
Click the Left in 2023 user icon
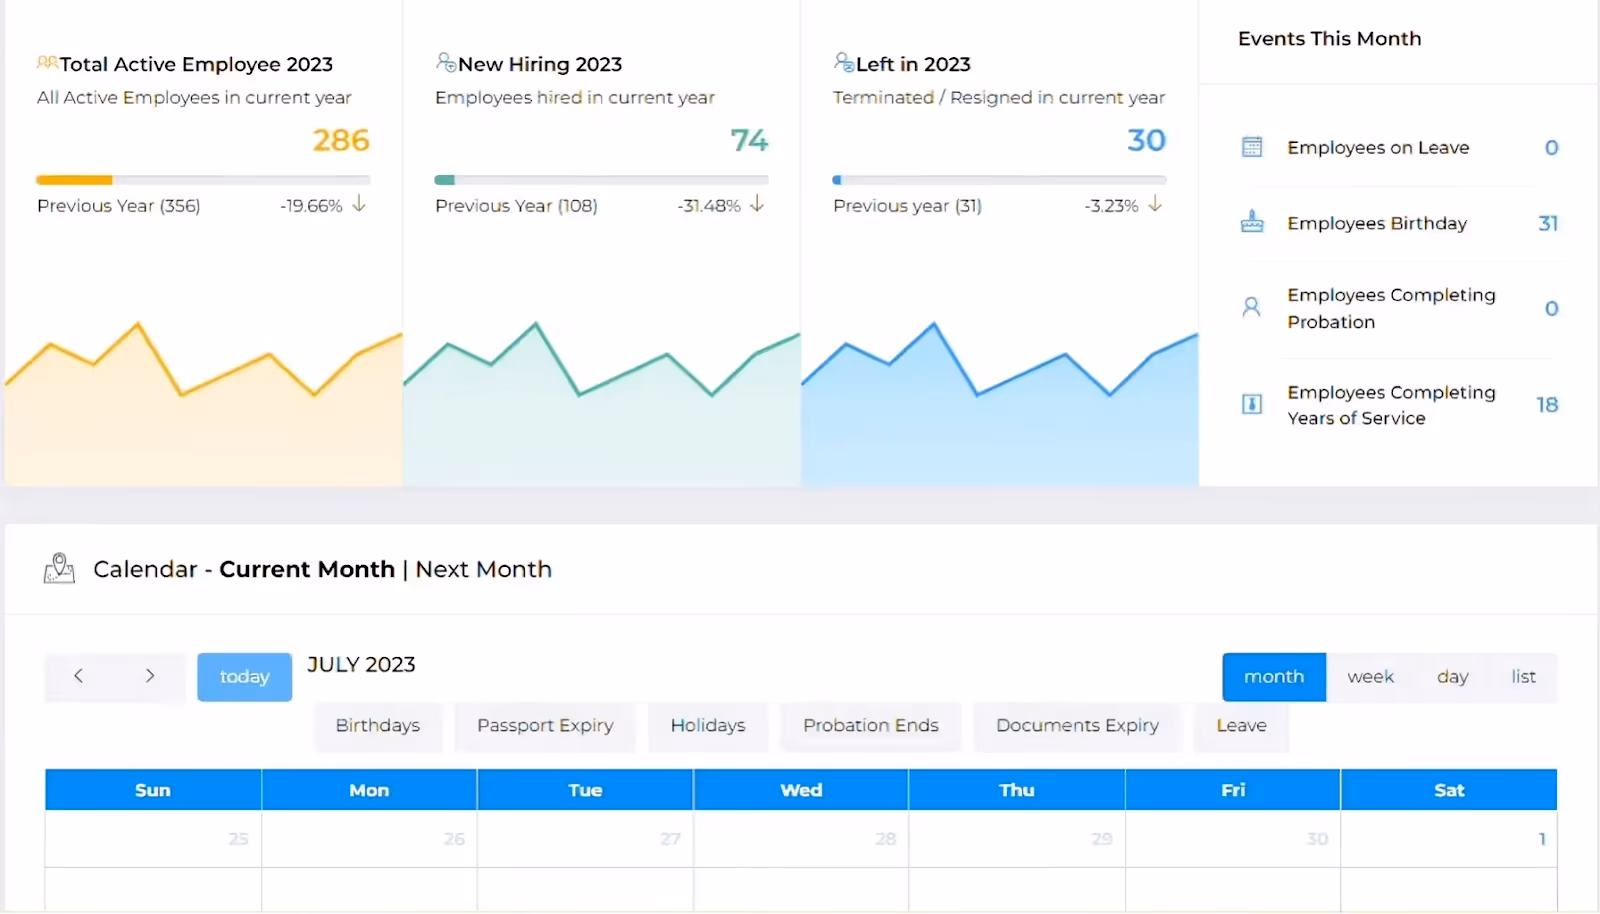click(x=844, y=62)
